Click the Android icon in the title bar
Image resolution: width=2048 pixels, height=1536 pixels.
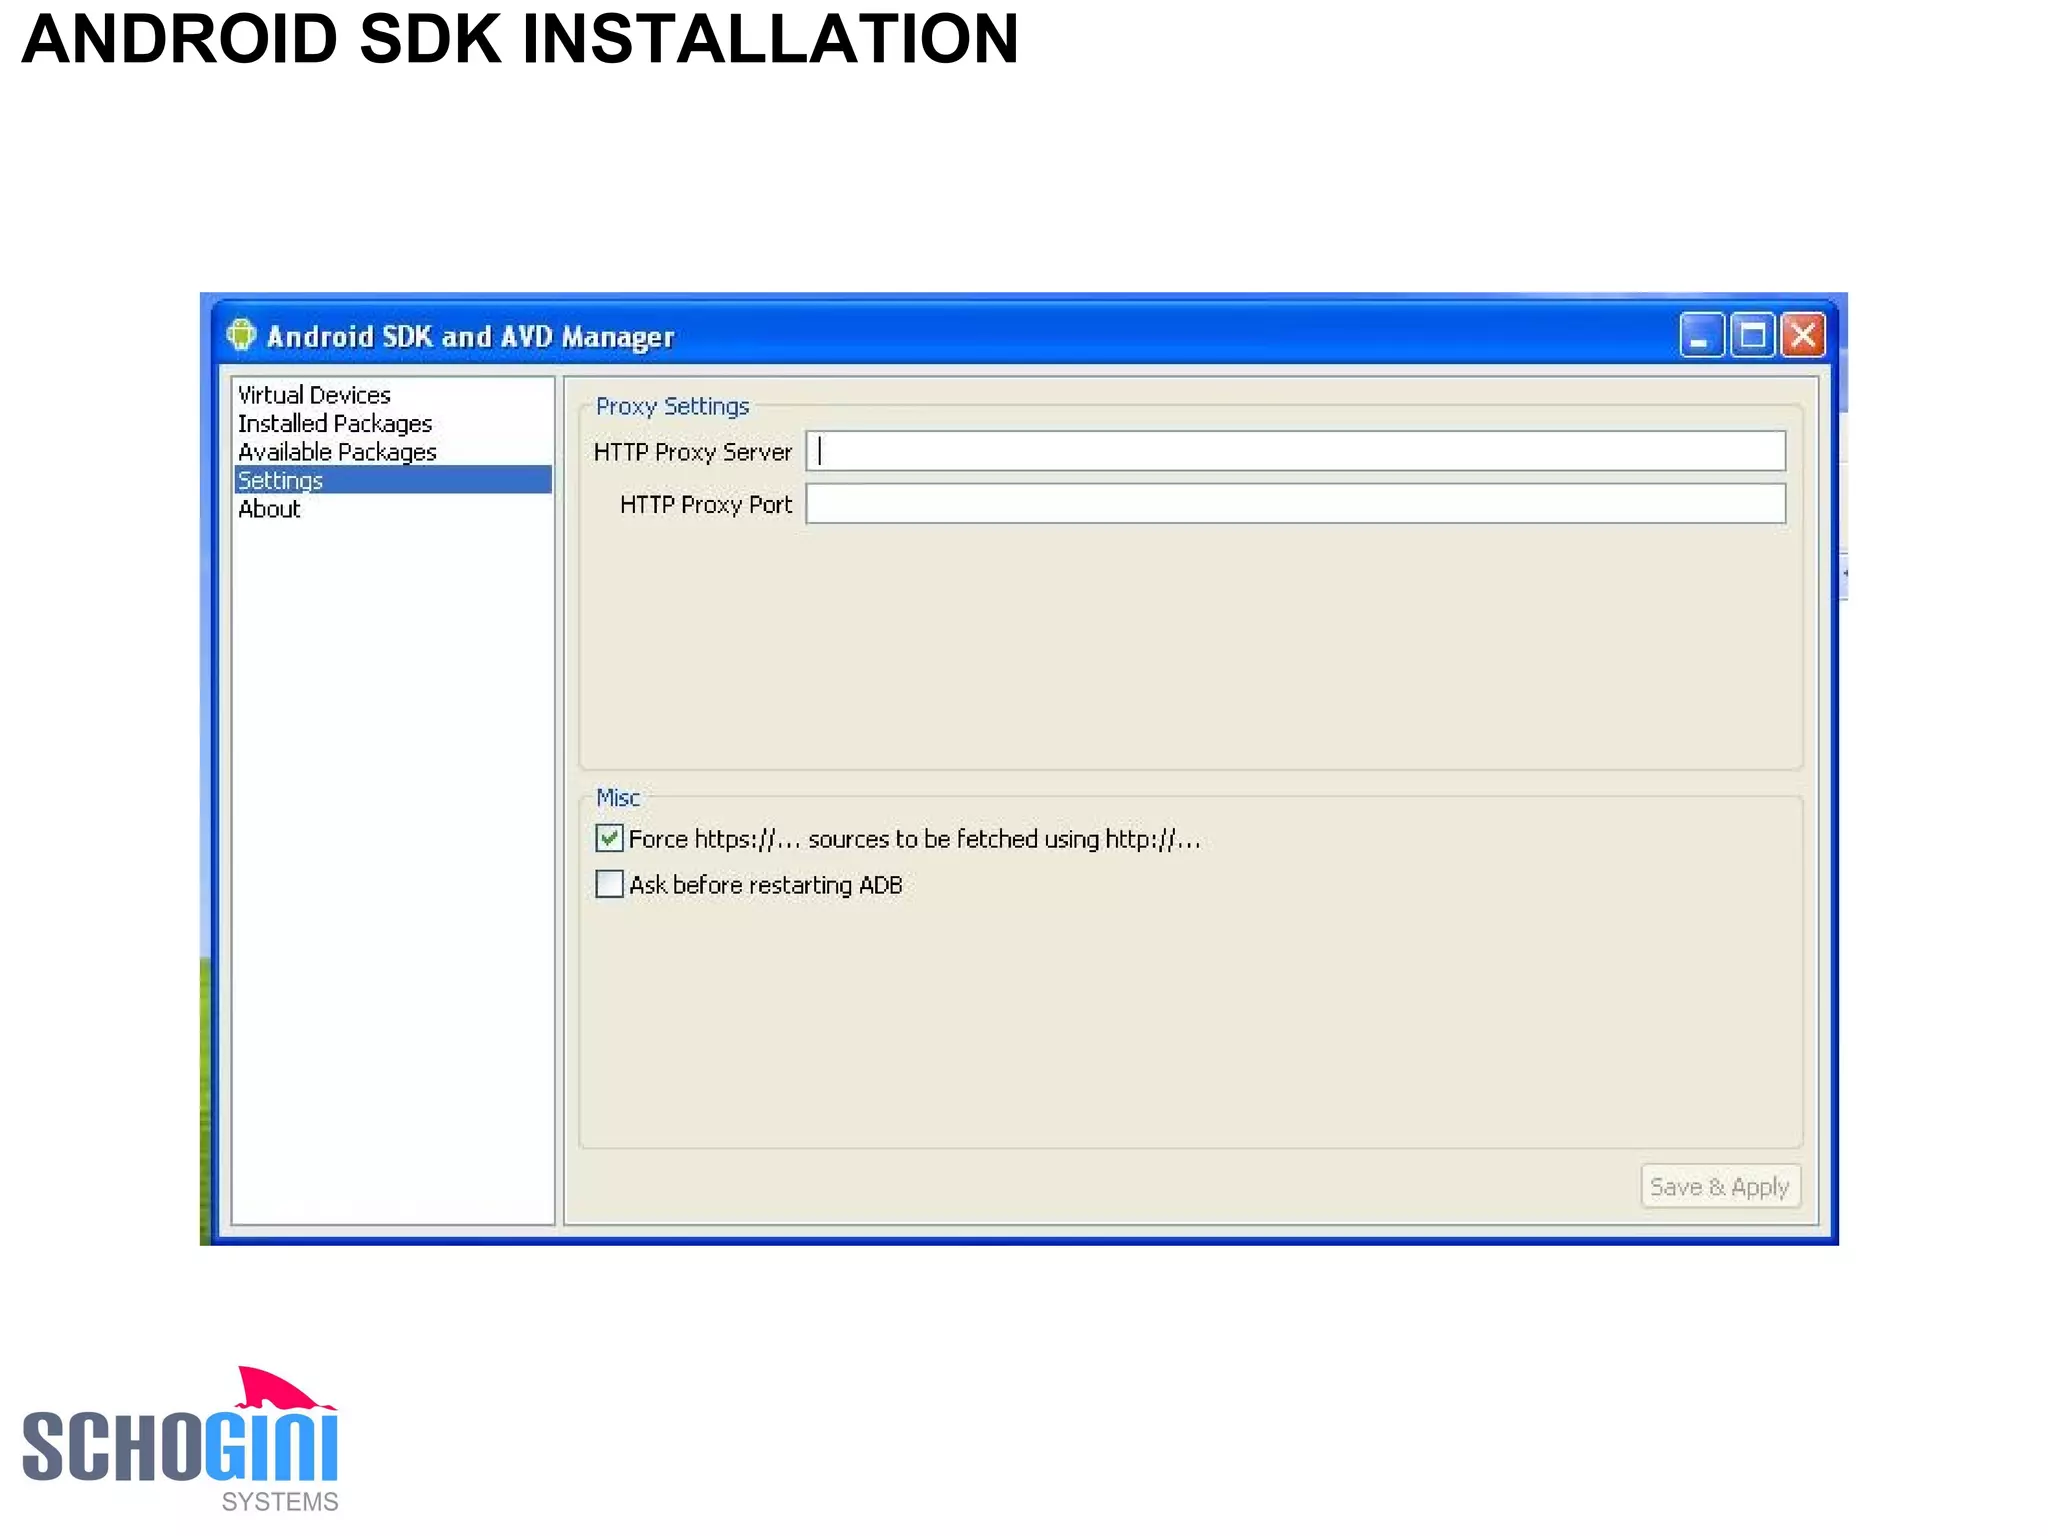coord(240,335)
